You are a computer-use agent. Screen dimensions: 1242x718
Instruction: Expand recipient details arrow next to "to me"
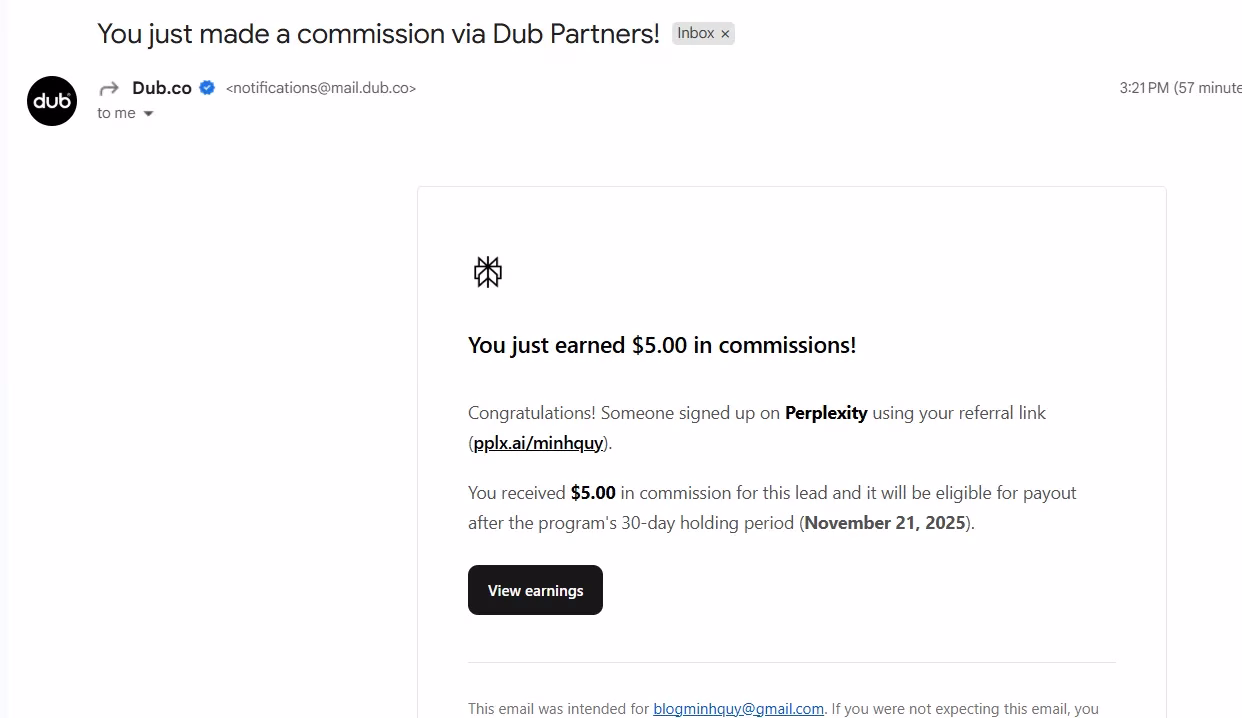[149, 114]
